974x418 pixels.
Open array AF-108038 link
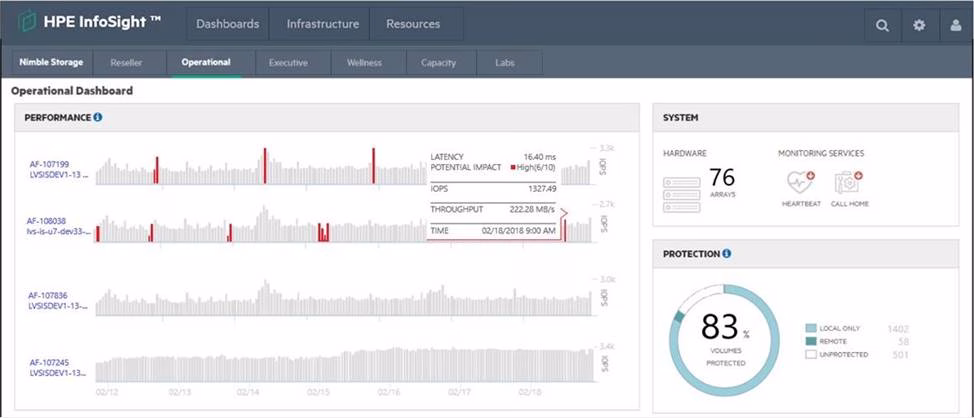(x=48, y=221)
